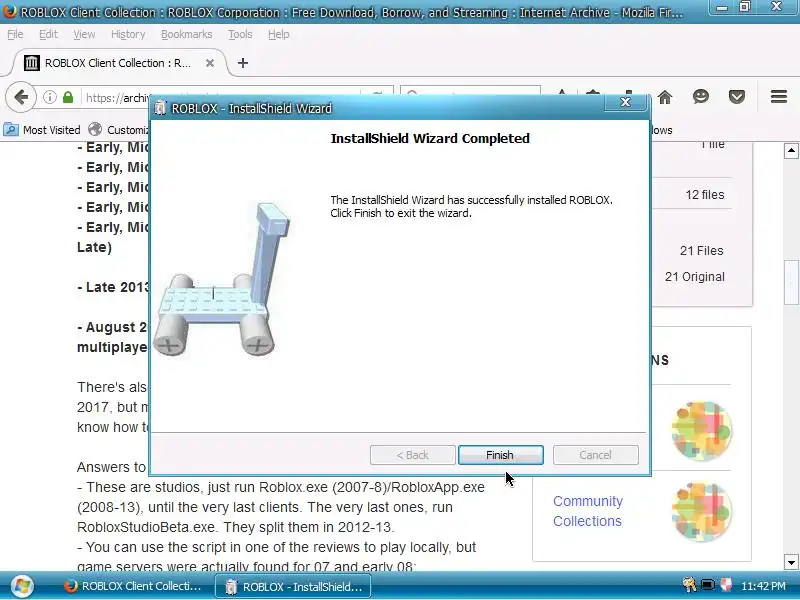
Task: Click the Finish button in the wizard
Action: (501, 455)
